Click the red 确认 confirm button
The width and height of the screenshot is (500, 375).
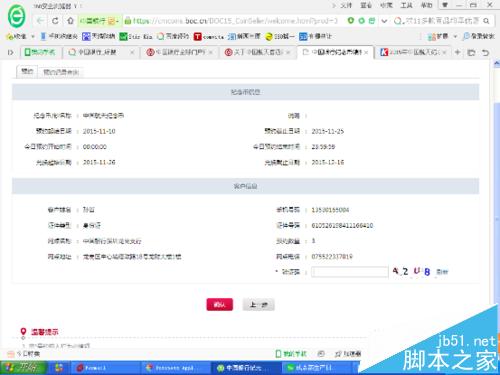pos(220,304)
